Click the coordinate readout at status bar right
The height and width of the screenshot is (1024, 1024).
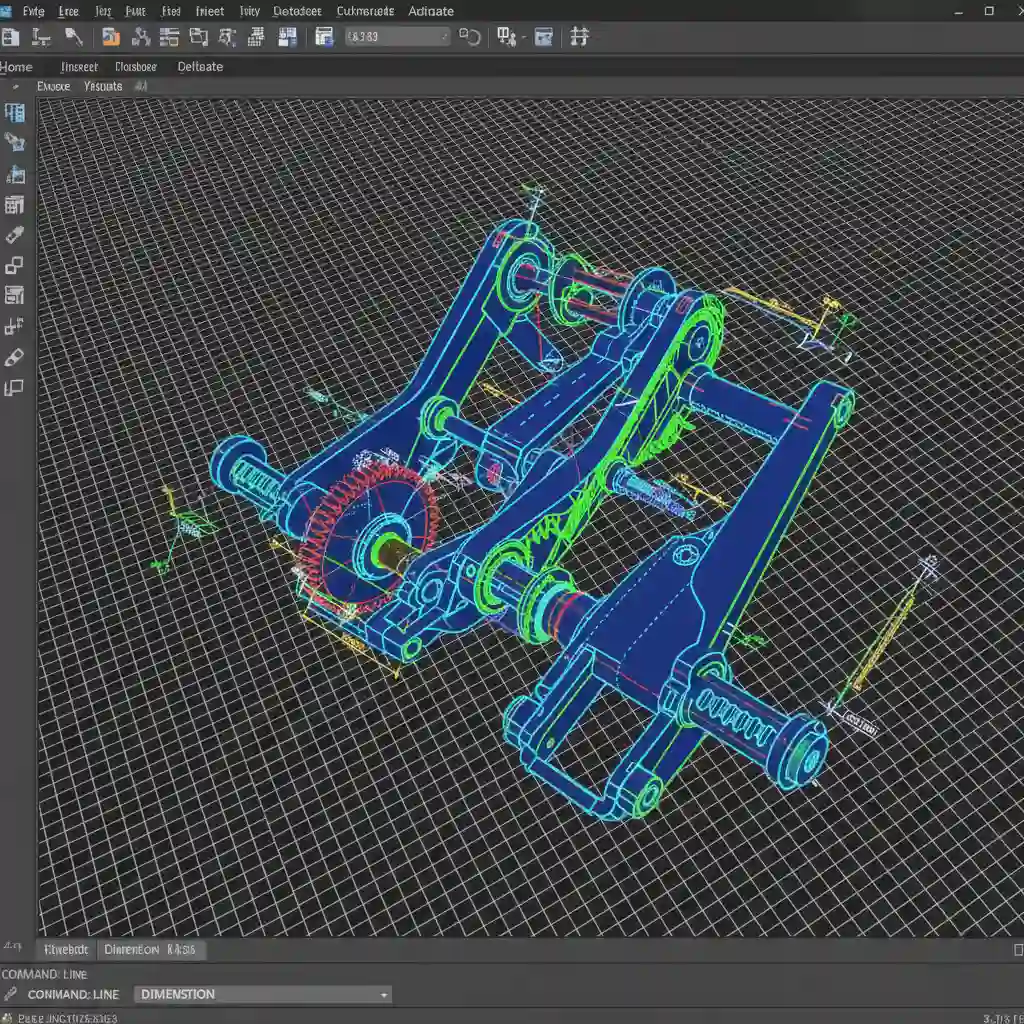pos(1003,1018)
